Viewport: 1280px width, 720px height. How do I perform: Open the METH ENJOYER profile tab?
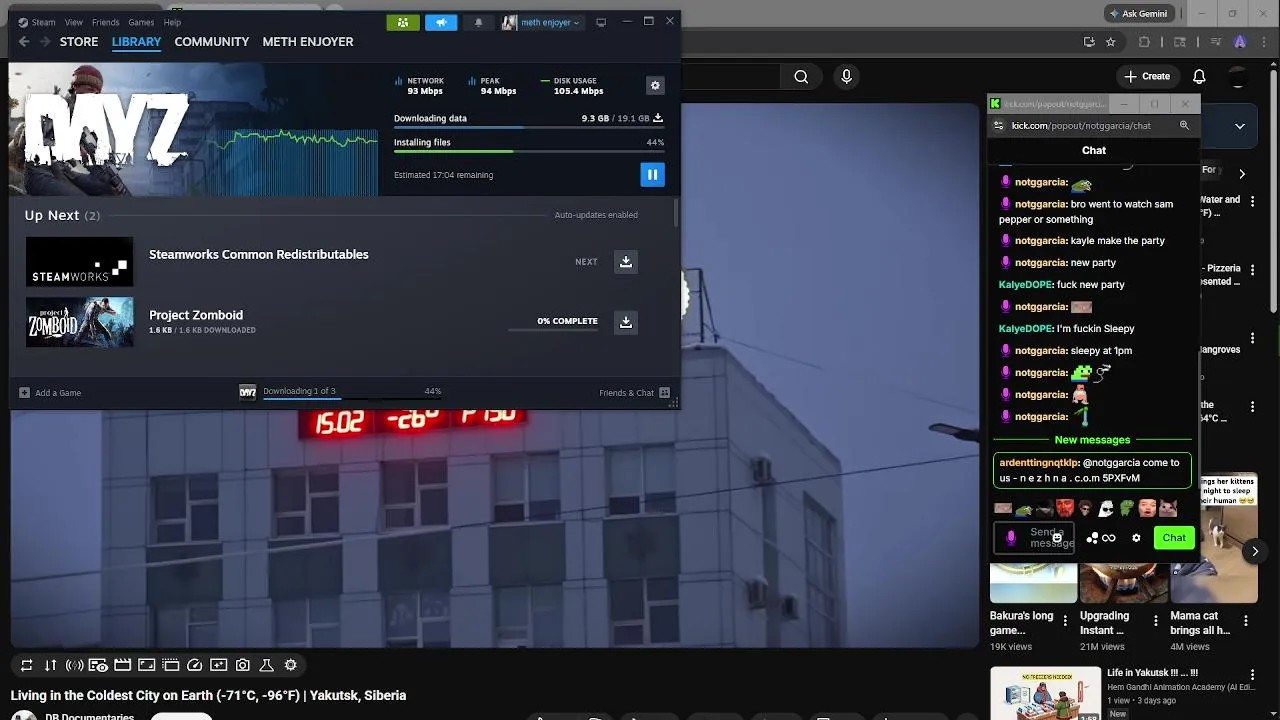[308, 42]
